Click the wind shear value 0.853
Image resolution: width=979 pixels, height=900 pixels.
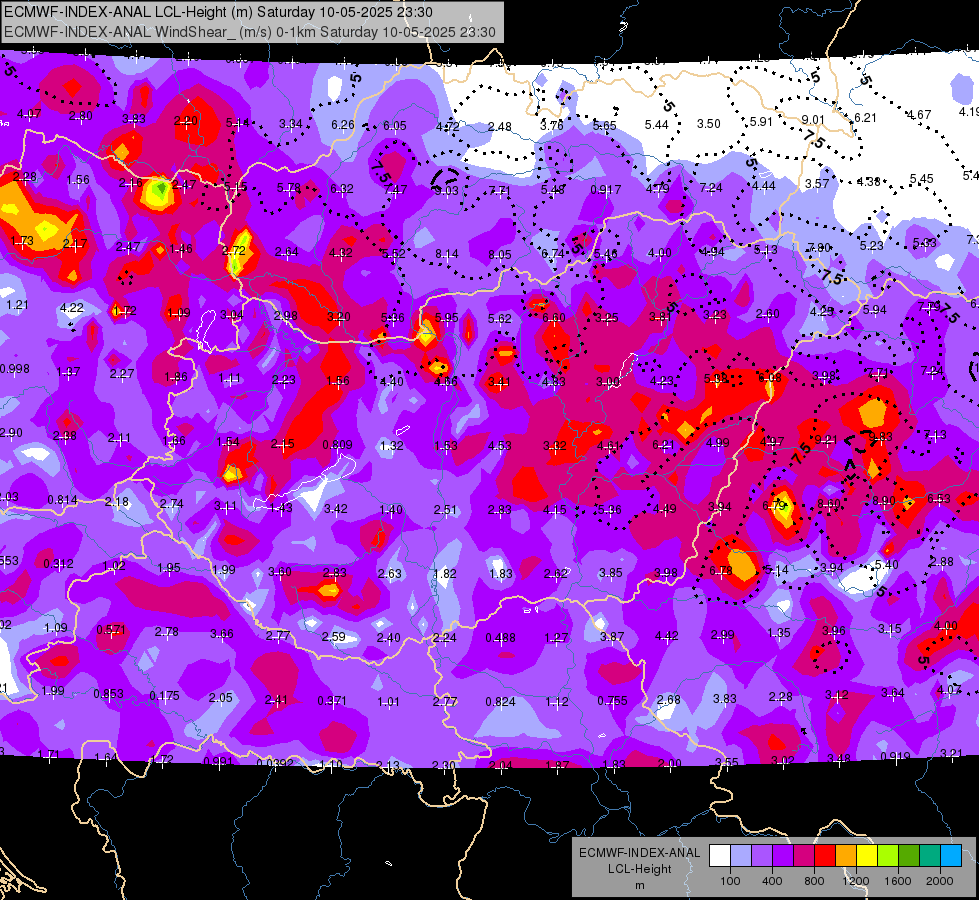109,694
